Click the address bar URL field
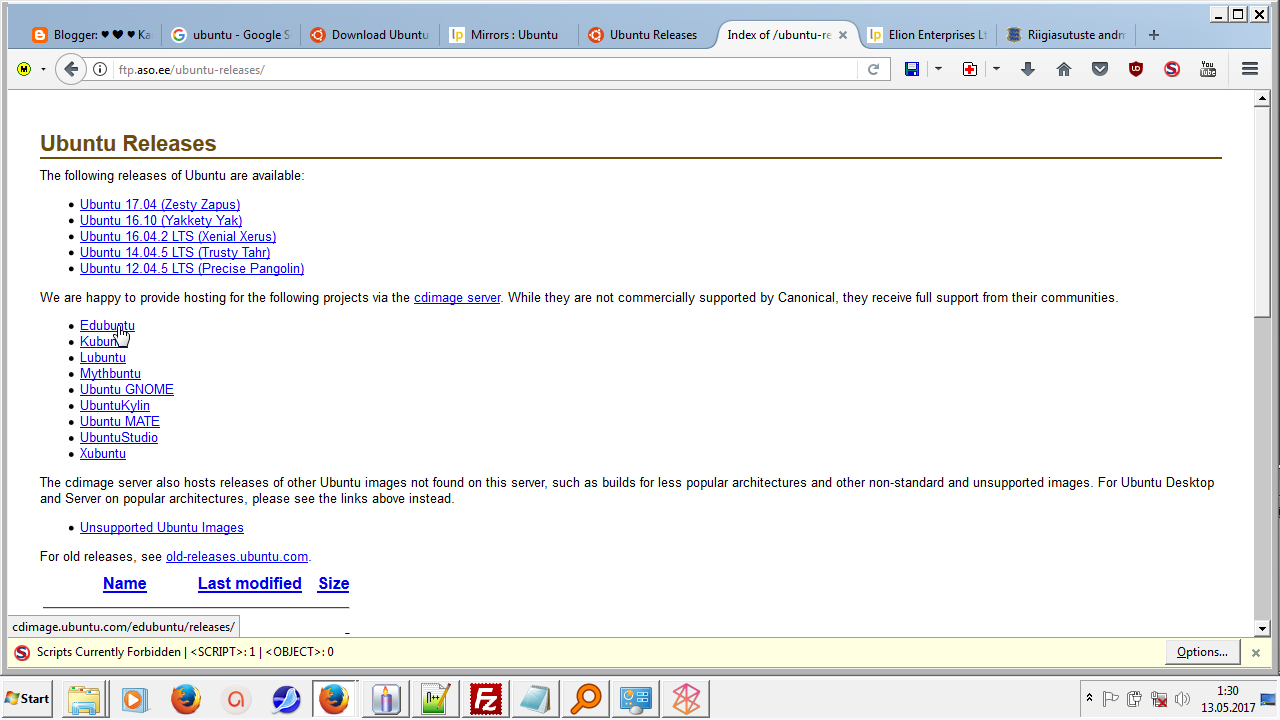 tap(485, 69)
